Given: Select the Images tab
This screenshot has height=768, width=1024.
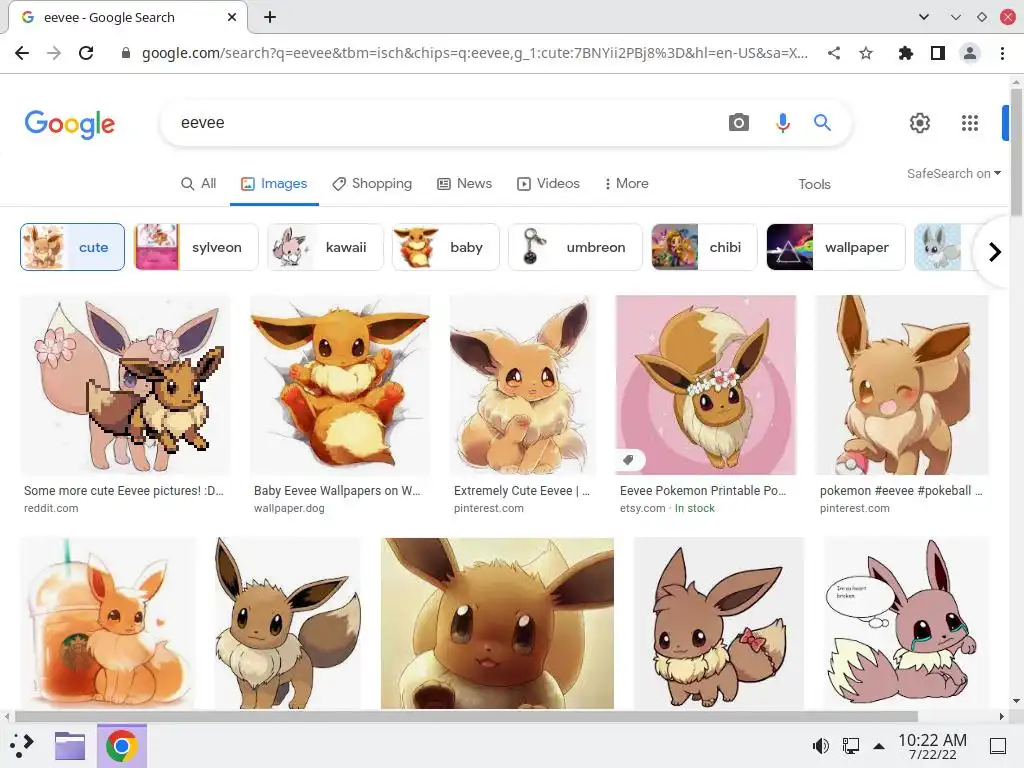Looking at the screenshot, I should click(x=274, y=184).
